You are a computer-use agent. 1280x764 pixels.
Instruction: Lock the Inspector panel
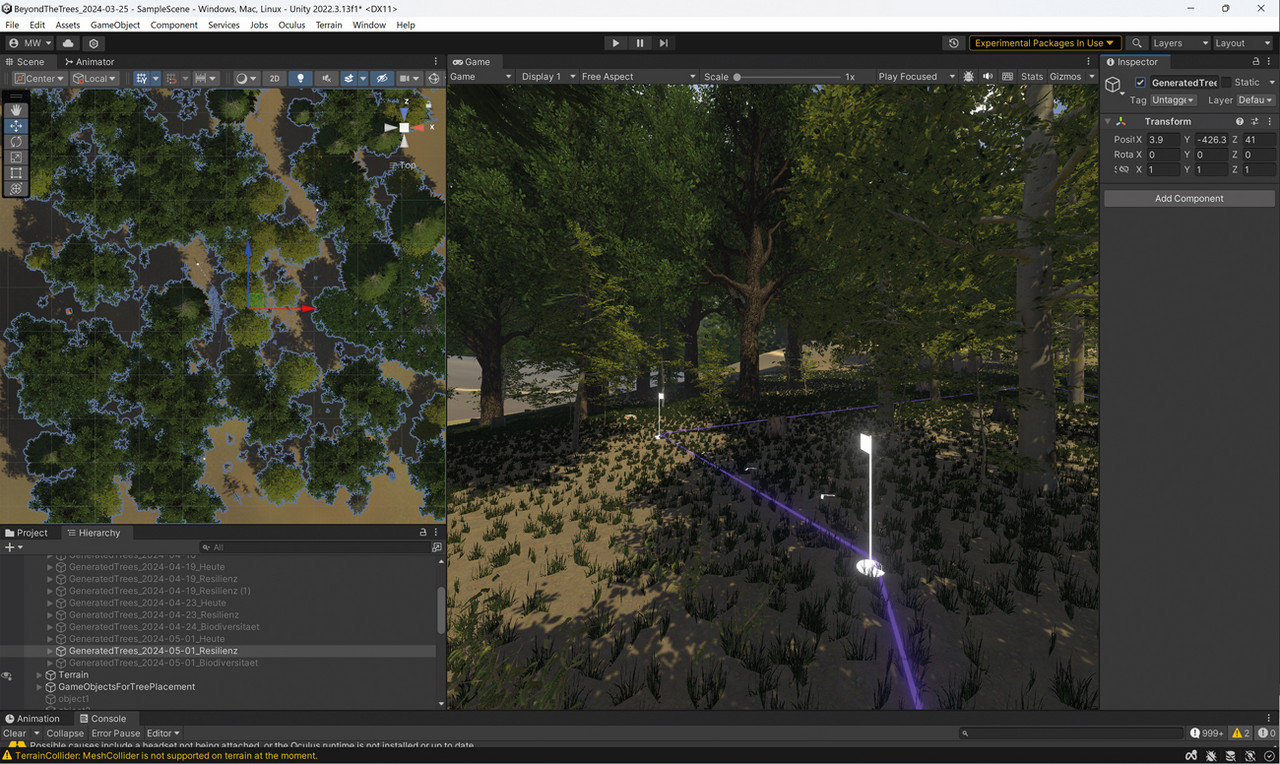point(1256,62)
